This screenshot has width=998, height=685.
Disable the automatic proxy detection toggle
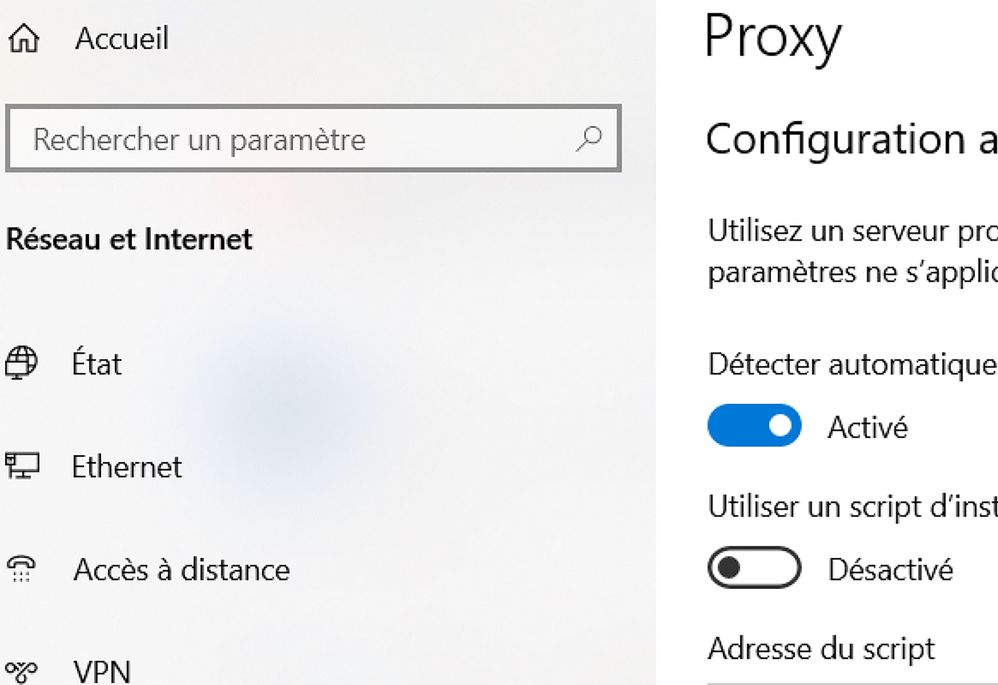click(x=754, y=427)
